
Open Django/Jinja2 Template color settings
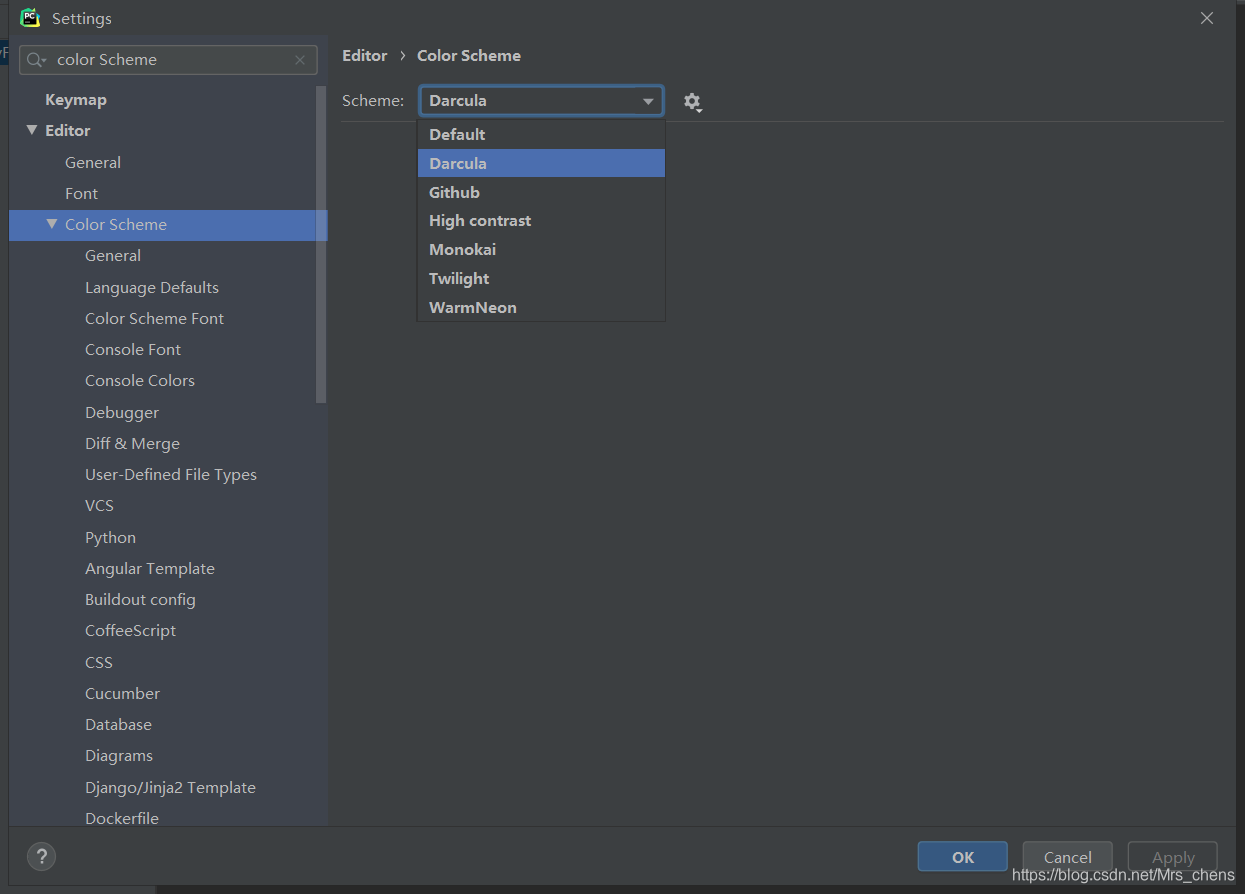(168, 787)
